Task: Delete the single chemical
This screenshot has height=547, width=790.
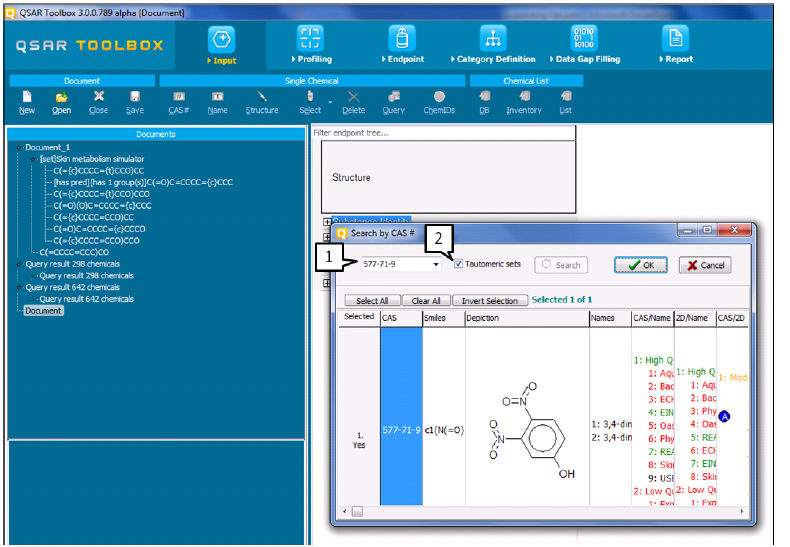Action: [354, 102]
